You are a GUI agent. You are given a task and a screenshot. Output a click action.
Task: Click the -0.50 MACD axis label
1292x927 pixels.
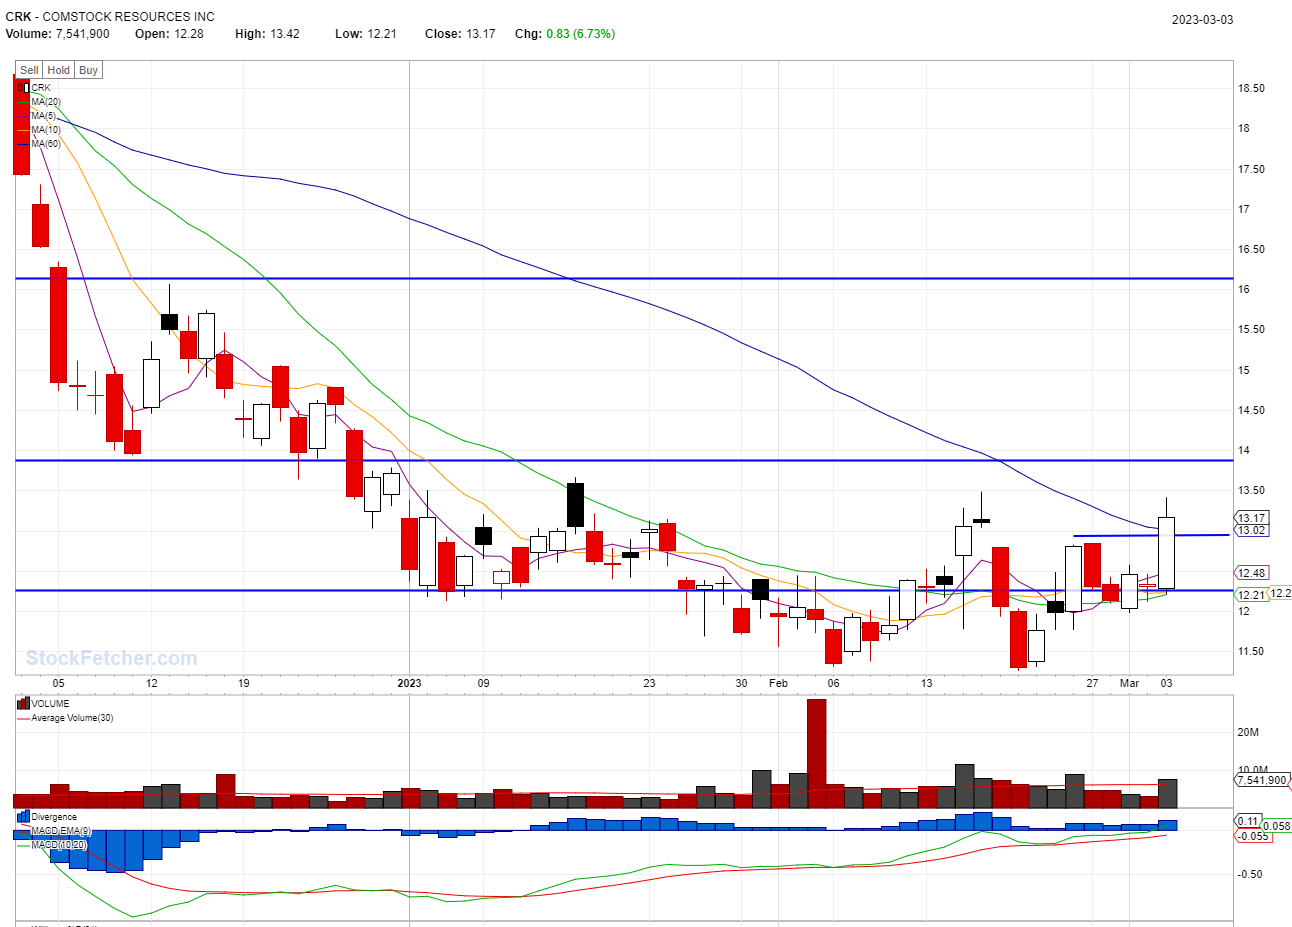point(1249,874)
